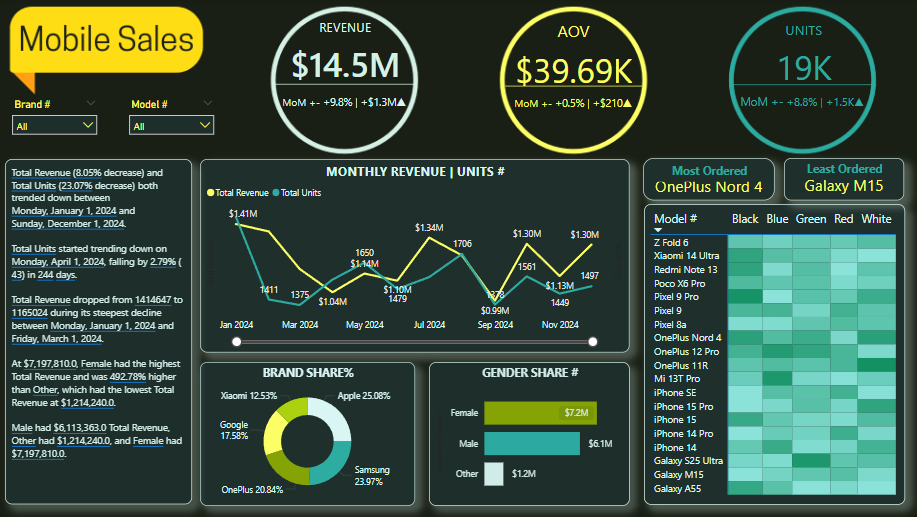Image resolution: width=917 pixels, height=517 pixels.
Task: Select the OnePlus Nord 4 matrix row
Action: click(x=774, y=337)
